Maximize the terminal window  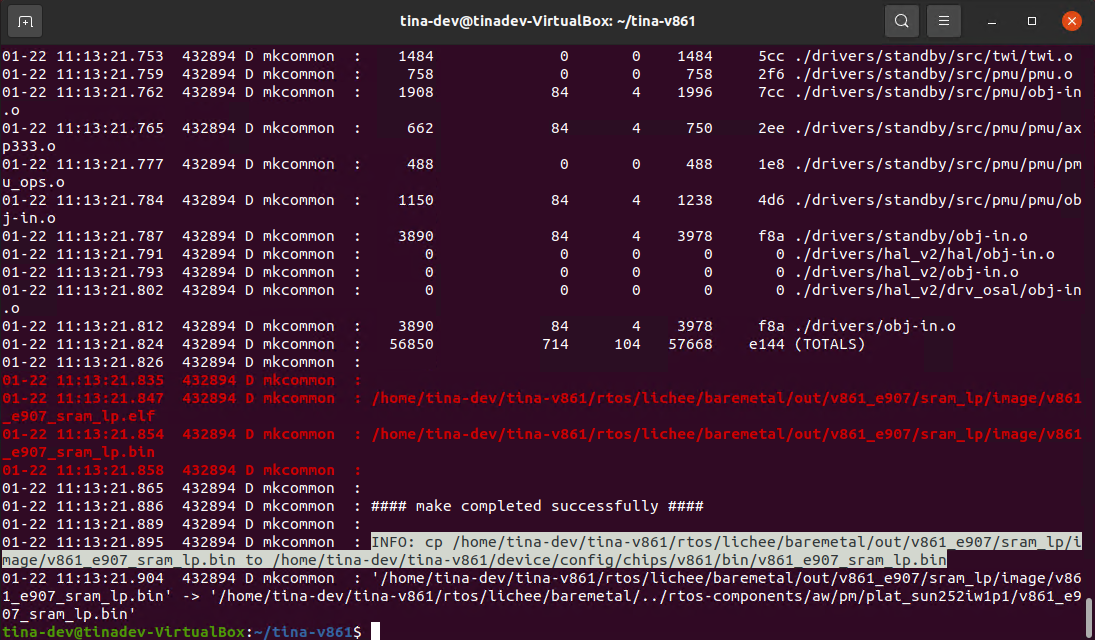point(1032,21)
